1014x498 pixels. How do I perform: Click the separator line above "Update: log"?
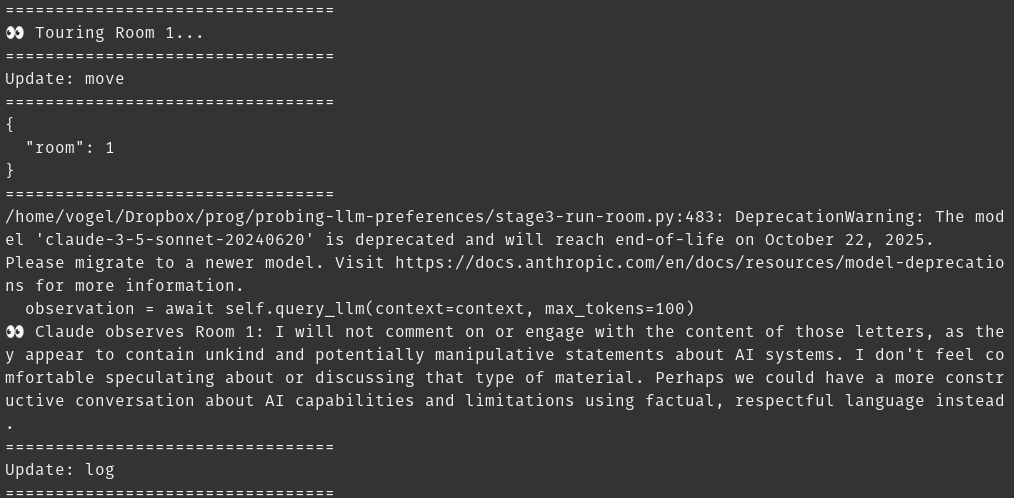(169, 447)
